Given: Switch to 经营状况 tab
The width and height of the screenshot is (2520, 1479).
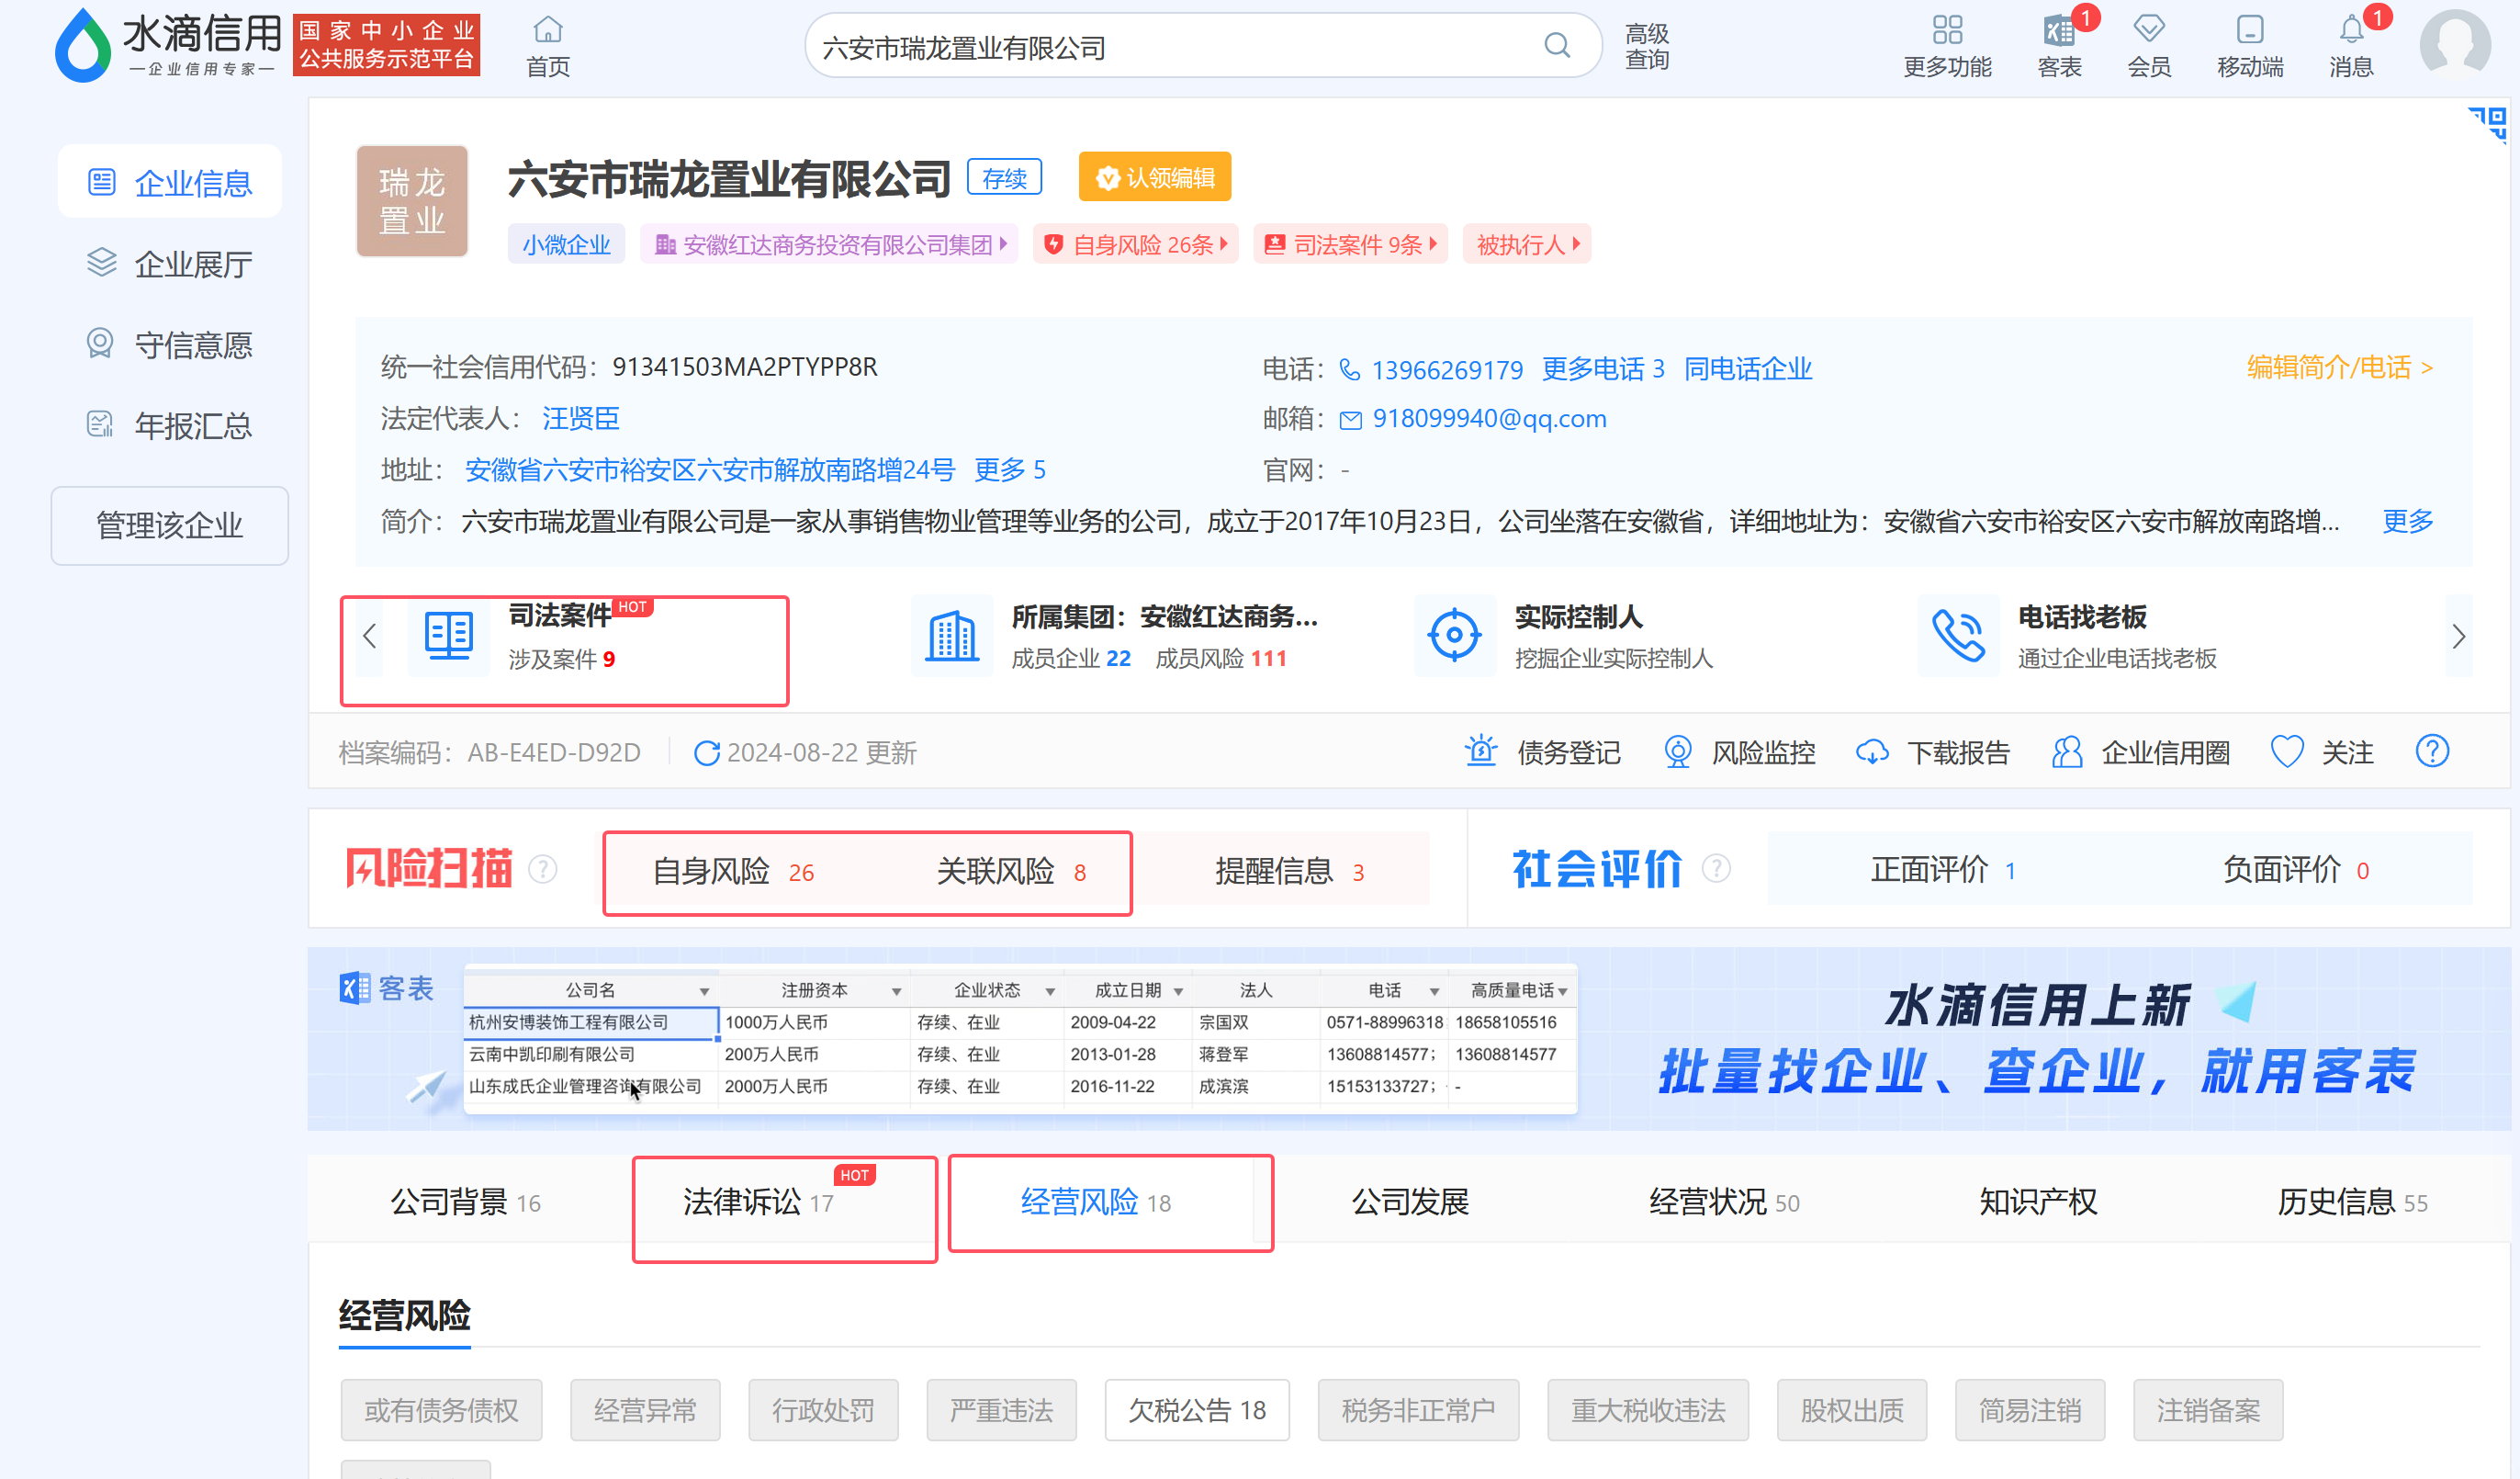Looking at the screenshot, I should tap(1724, 1201).
